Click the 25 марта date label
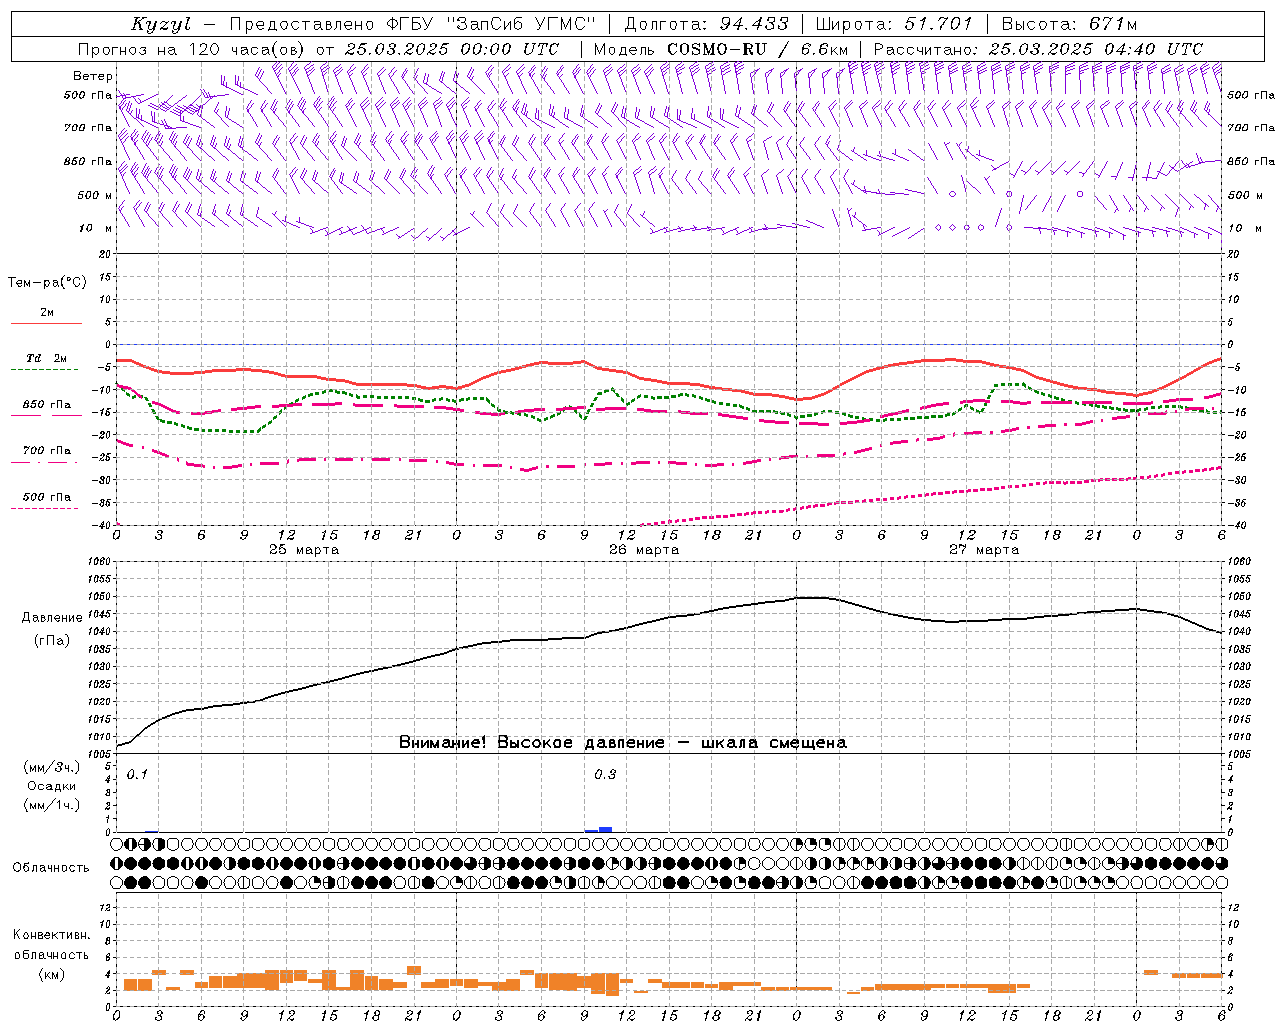Viewport: 1280px width, 1024px height. [x=304, y=549]
